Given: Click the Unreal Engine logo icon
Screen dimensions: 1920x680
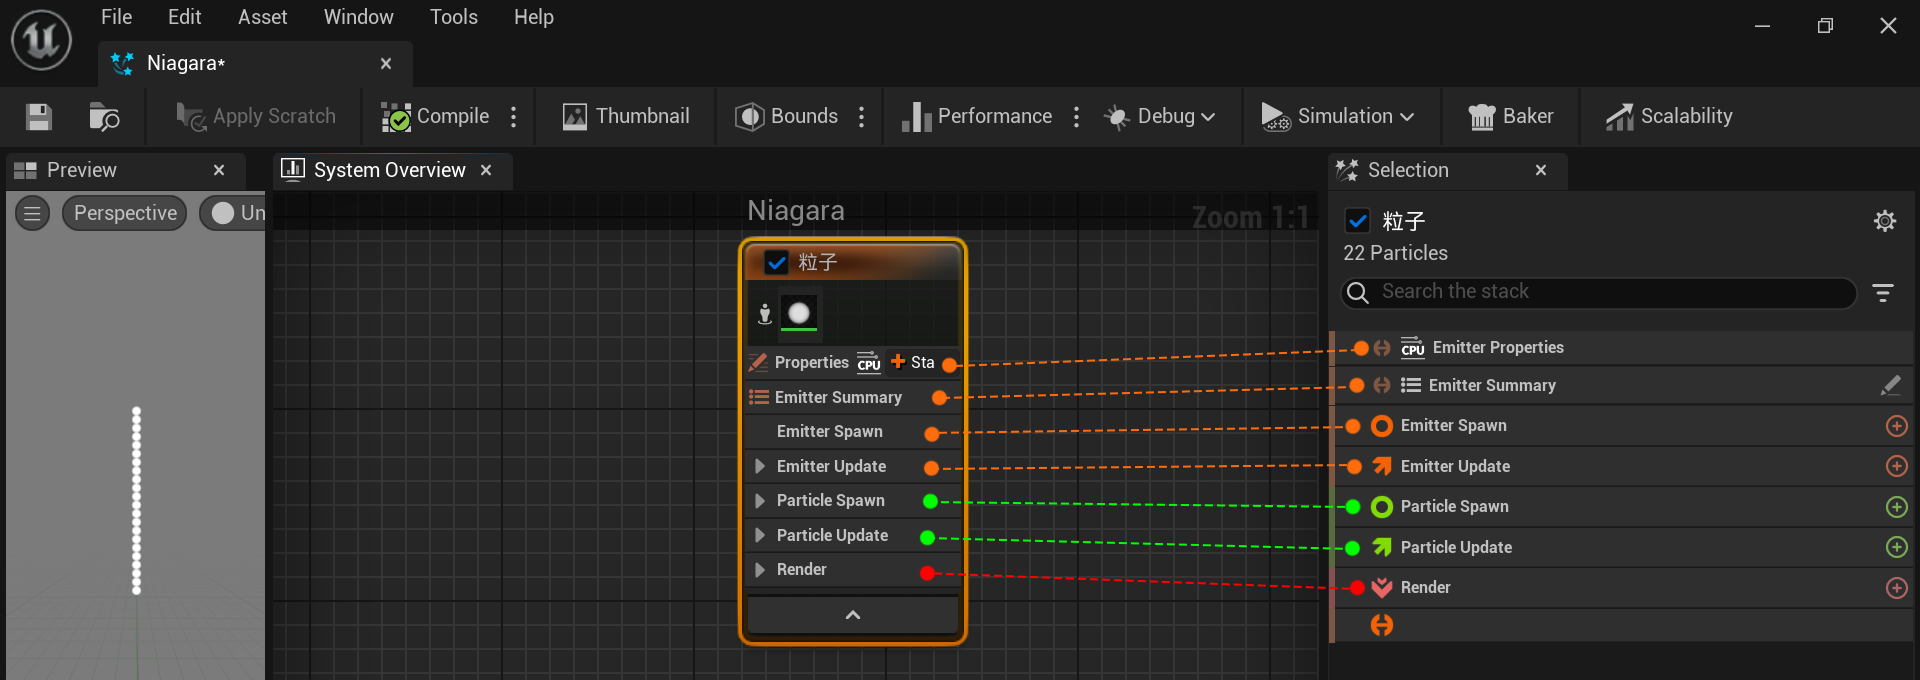Looking at the screenshot, I should pyautogui.click(x=41, y=40).
